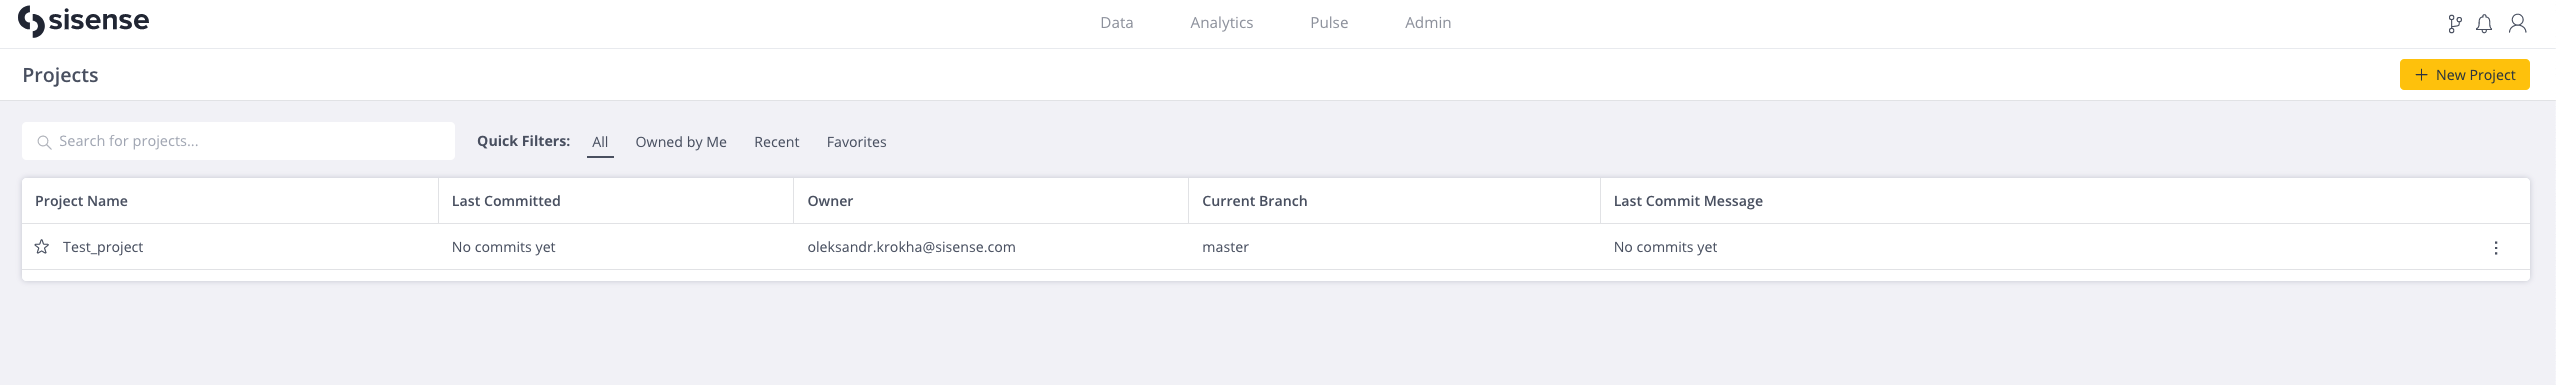Show Favorites projects filter
The width and height of the screenshot is (2556, 385).
(x=857, y=142)
